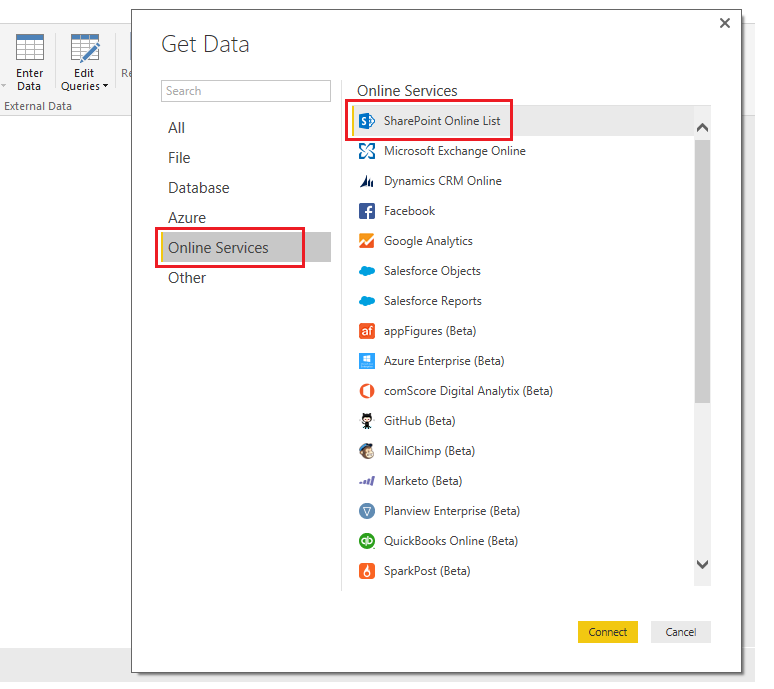Choose Google Analytics label
This screenshot has height=689, width=774.
coord(428,241)
